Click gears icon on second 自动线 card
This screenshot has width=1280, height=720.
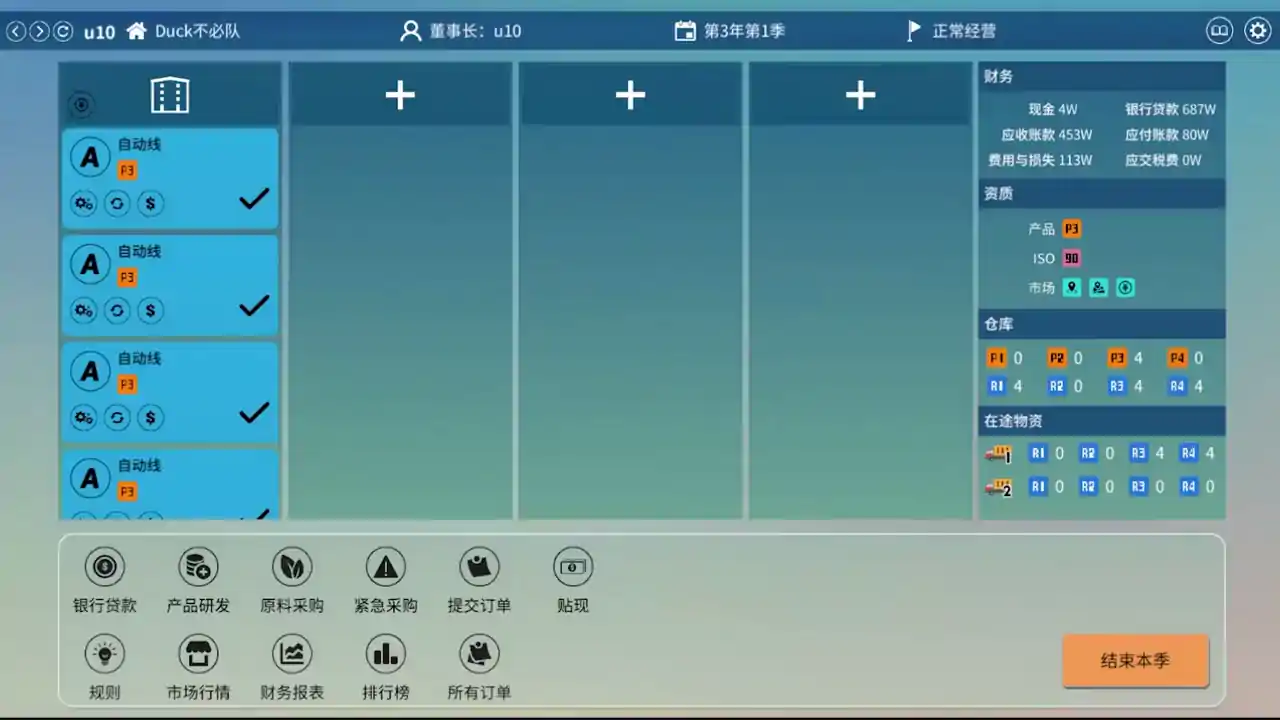tap(84, 311)
